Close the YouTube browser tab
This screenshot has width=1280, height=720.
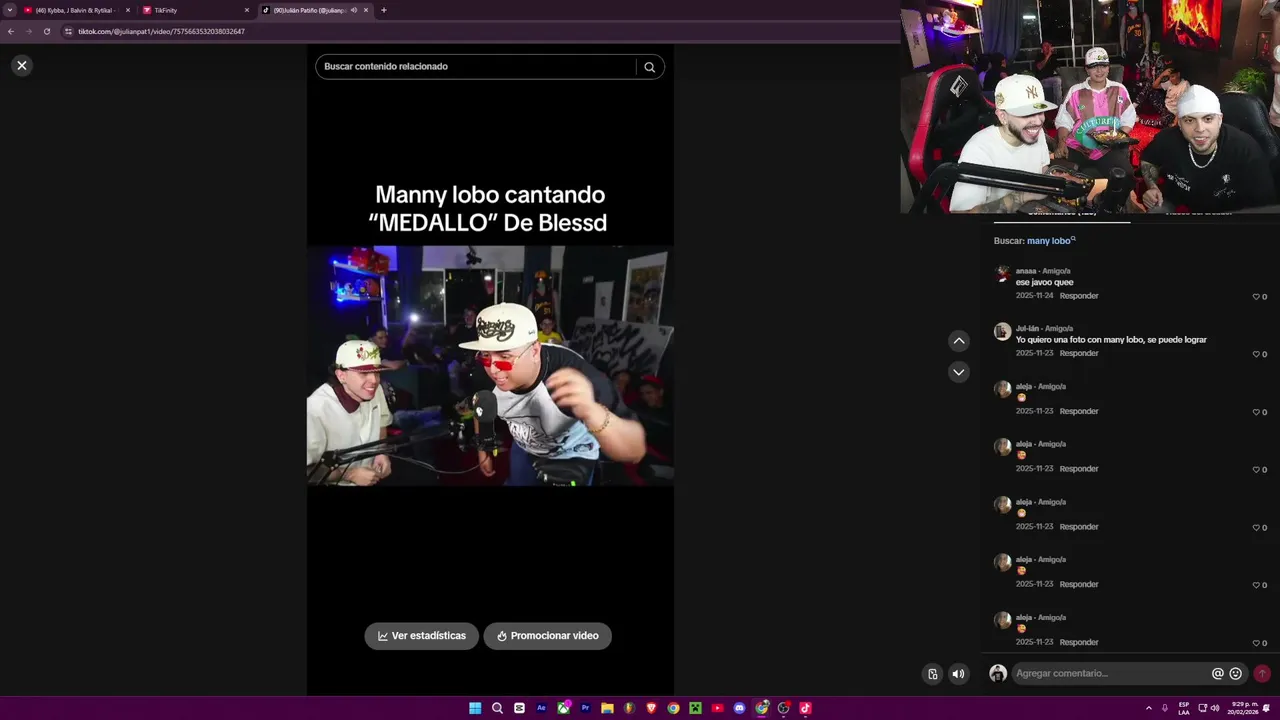point(128,10)
